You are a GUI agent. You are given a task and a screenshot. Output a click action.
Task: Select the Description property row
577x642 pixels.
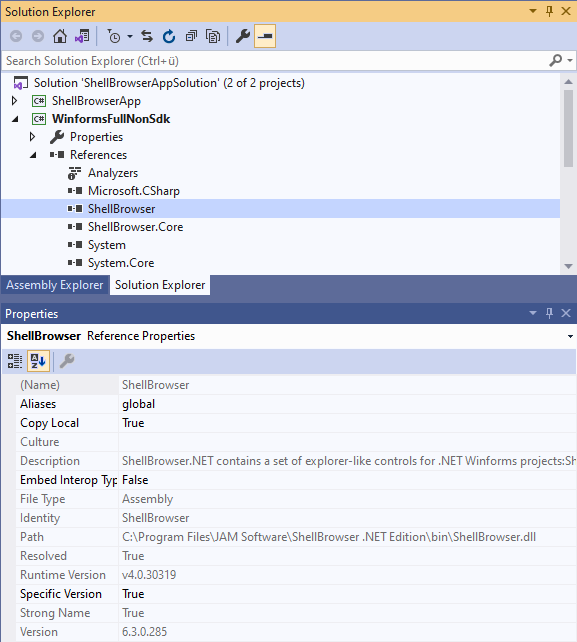[x=296, y=461]
